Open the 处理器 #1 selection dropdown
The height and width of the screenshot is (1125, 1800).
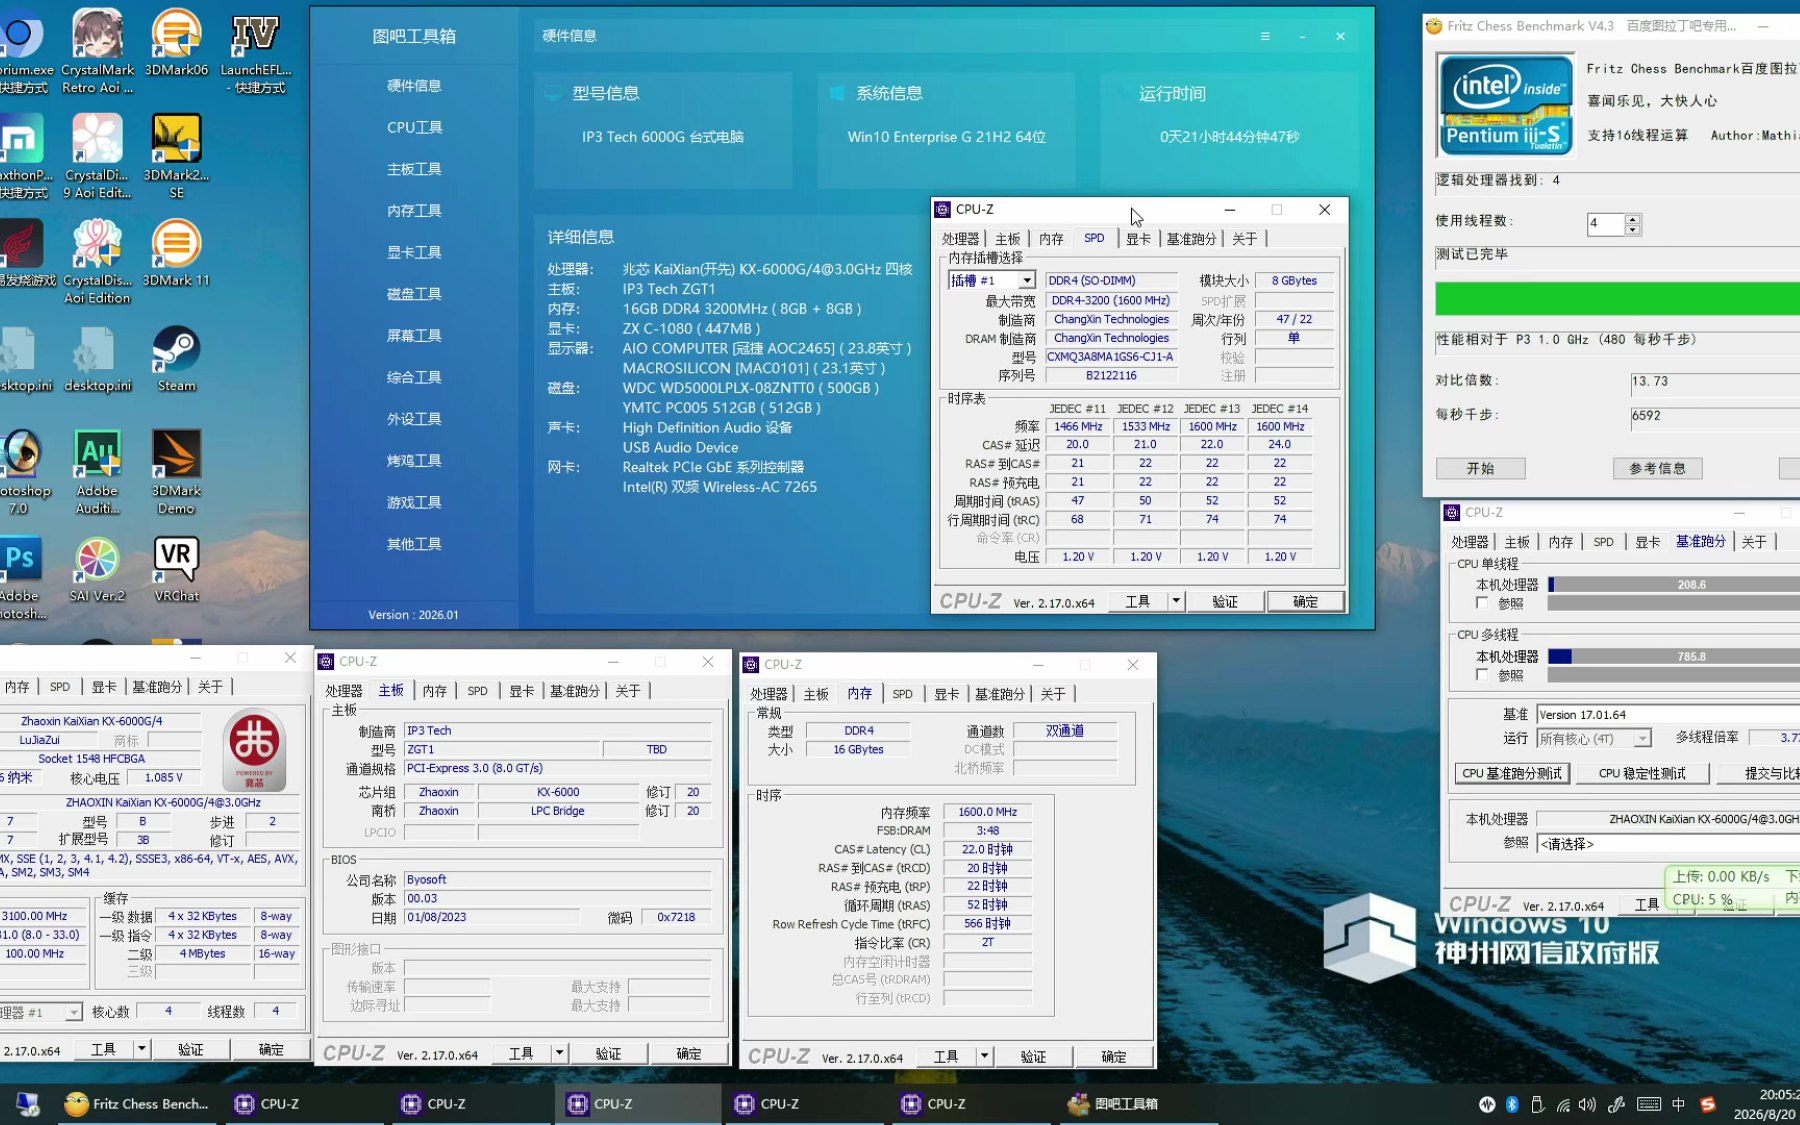[x=73, y=1012]
